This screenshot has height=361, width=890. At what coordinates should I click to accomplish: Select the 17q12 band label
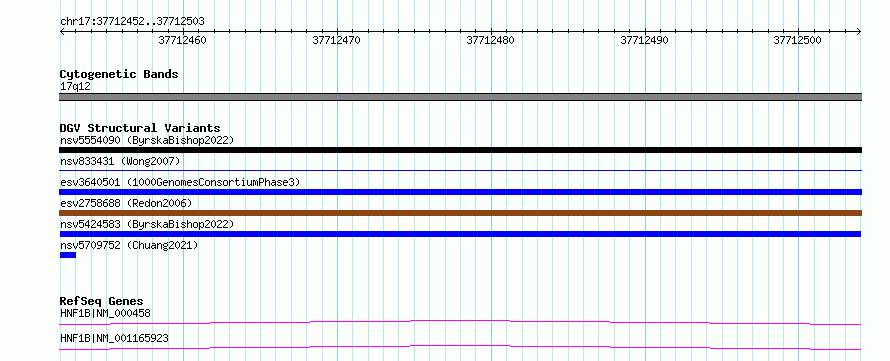pyautogui.click(x=75, y=87)
